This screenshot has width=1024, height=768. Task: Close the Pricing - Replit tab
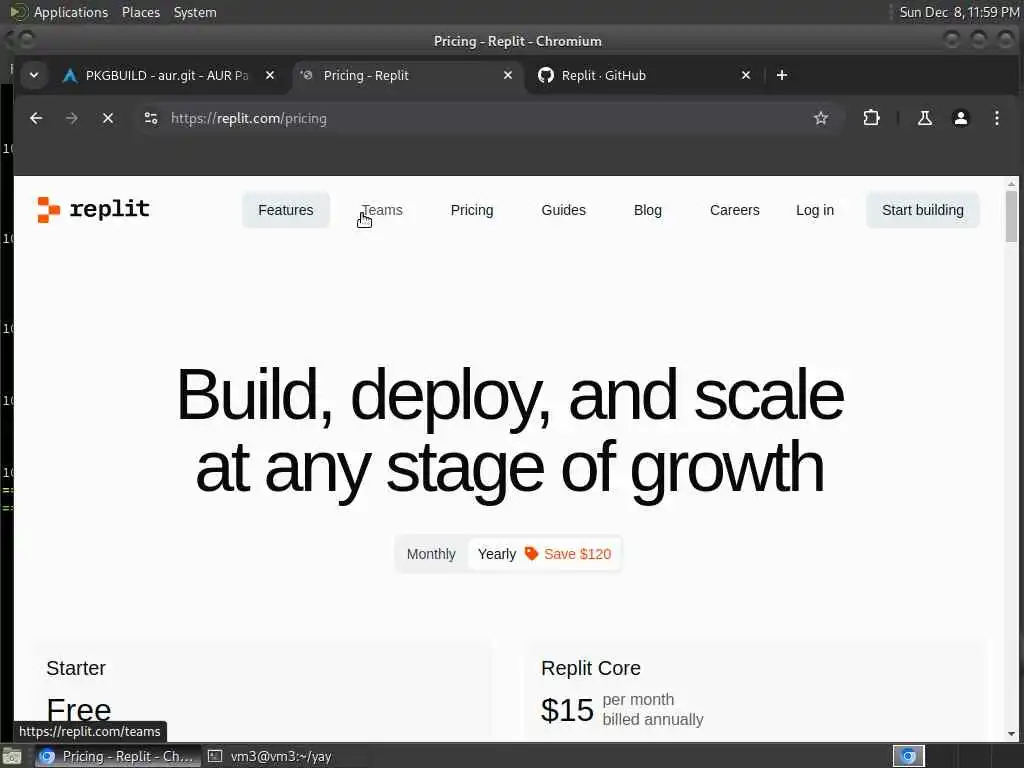[507, 75]
